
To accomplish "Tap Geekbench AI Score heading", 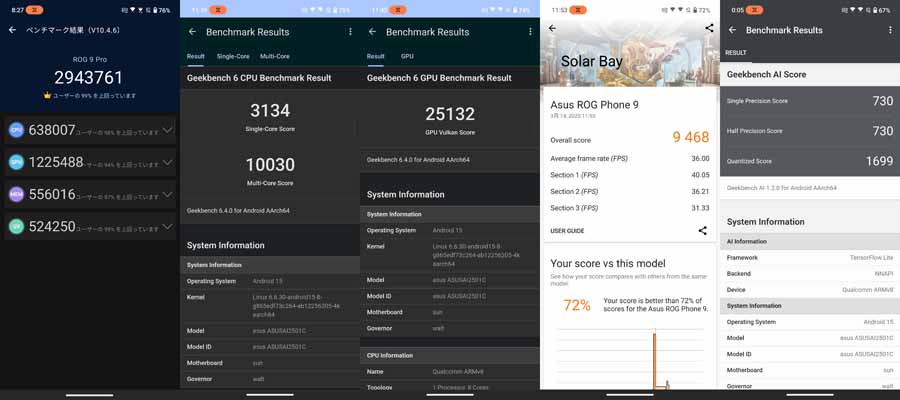I will [x=766, y=75].
